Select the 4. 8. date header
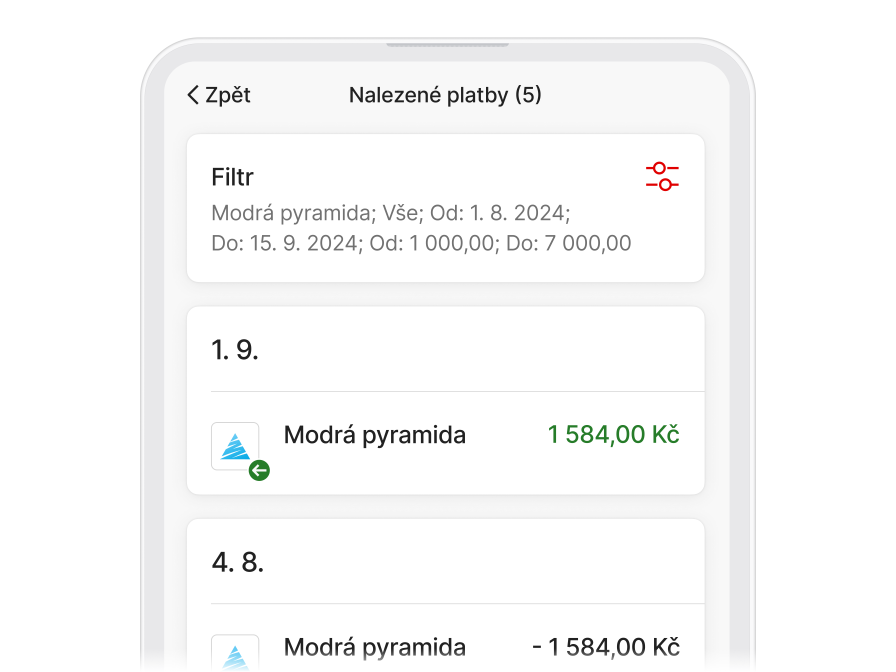 tap(238, 561)
